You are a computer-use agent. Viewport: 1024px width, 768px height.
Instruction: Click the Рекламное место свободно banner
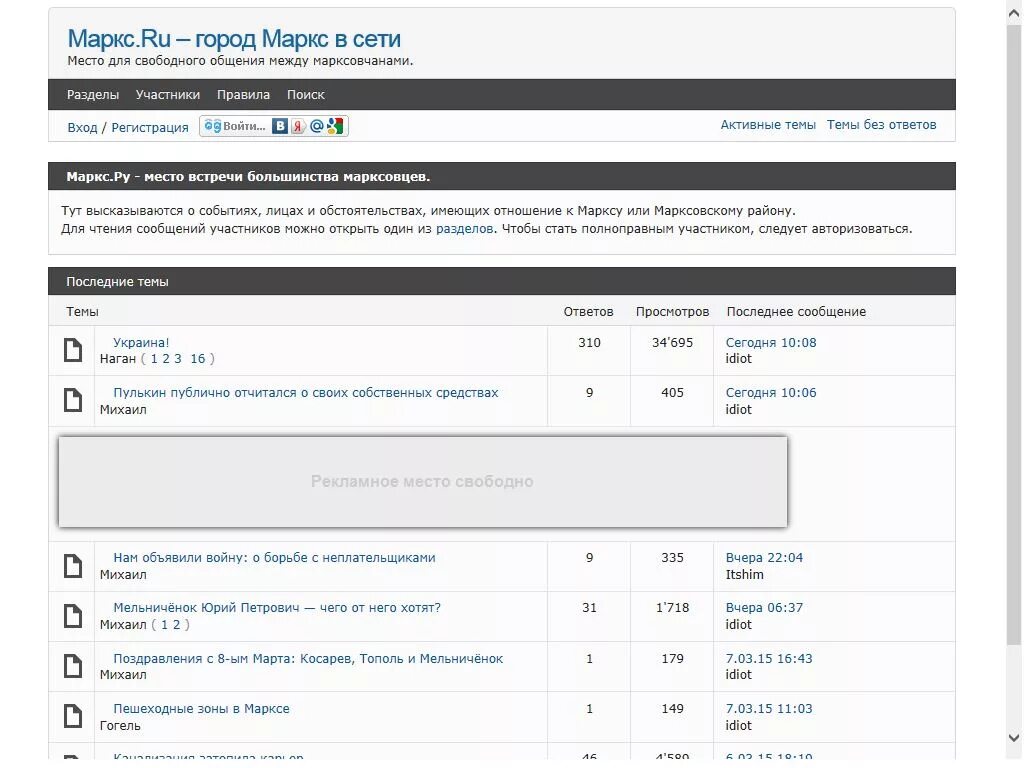(x=423, y=481)
